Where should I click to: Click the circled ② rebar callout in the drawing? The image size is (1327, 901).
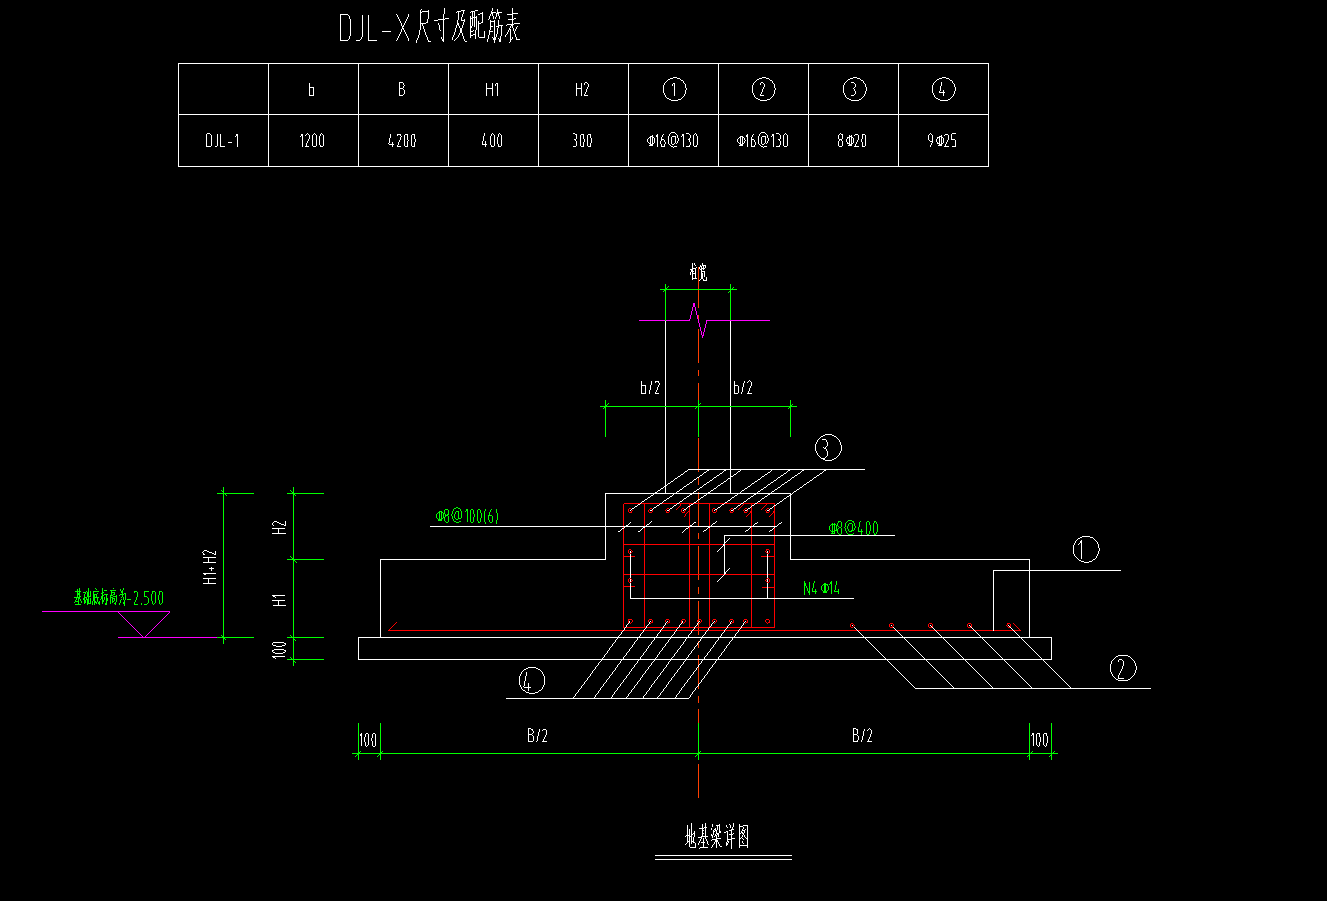(x=1124, y=668)
